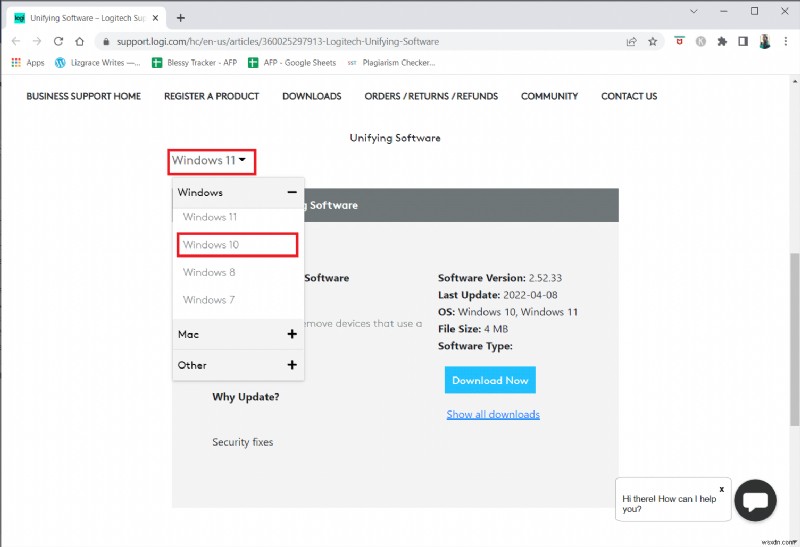This screenshot has height=547, width=800.
Task: Open Show all downloads link
Action: click(x=493, y=414)
